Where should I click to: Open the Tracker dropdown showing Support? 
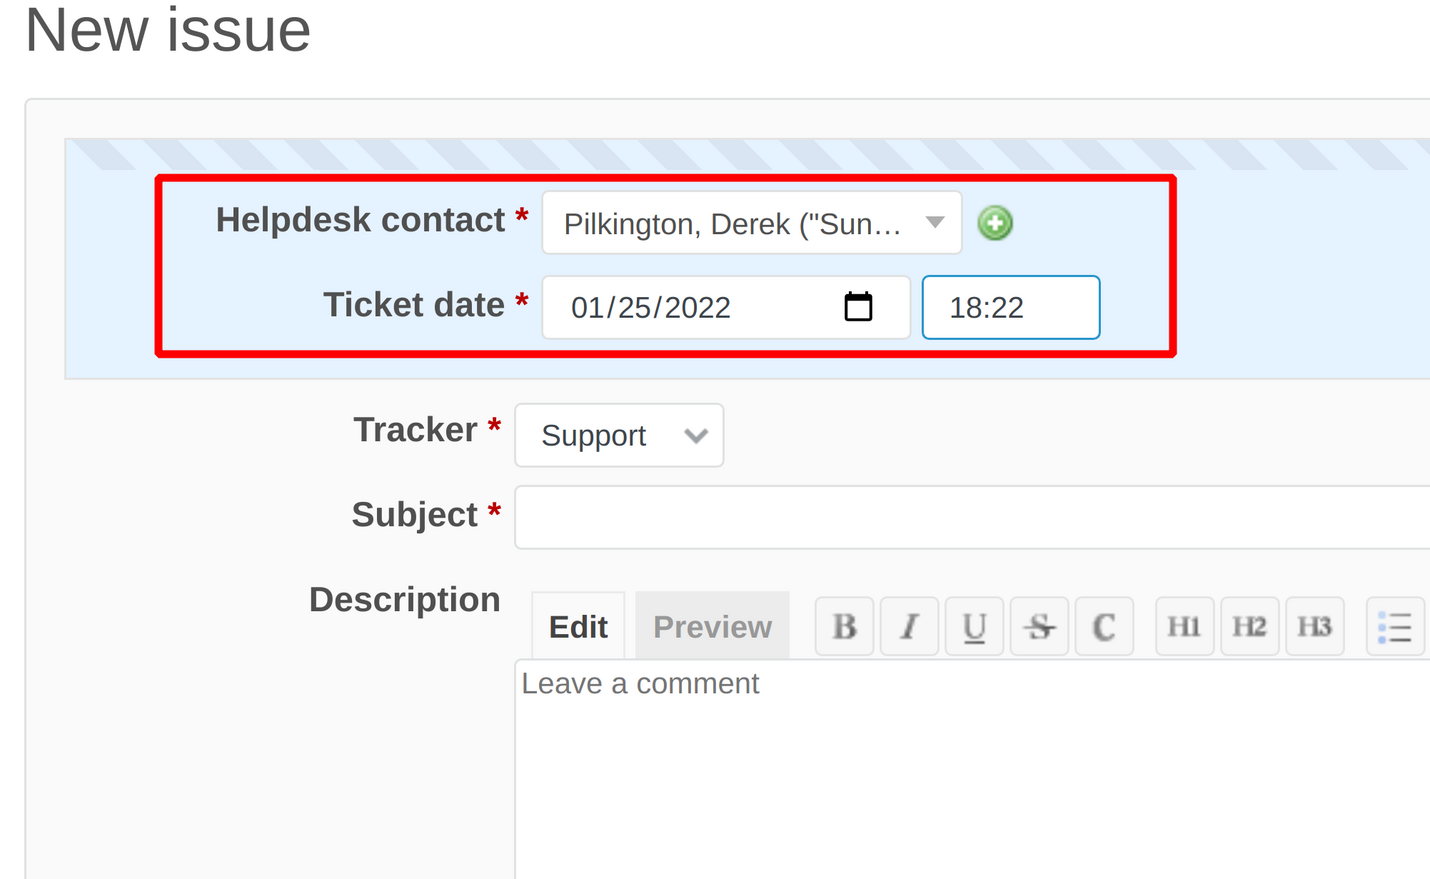(618, 435)
